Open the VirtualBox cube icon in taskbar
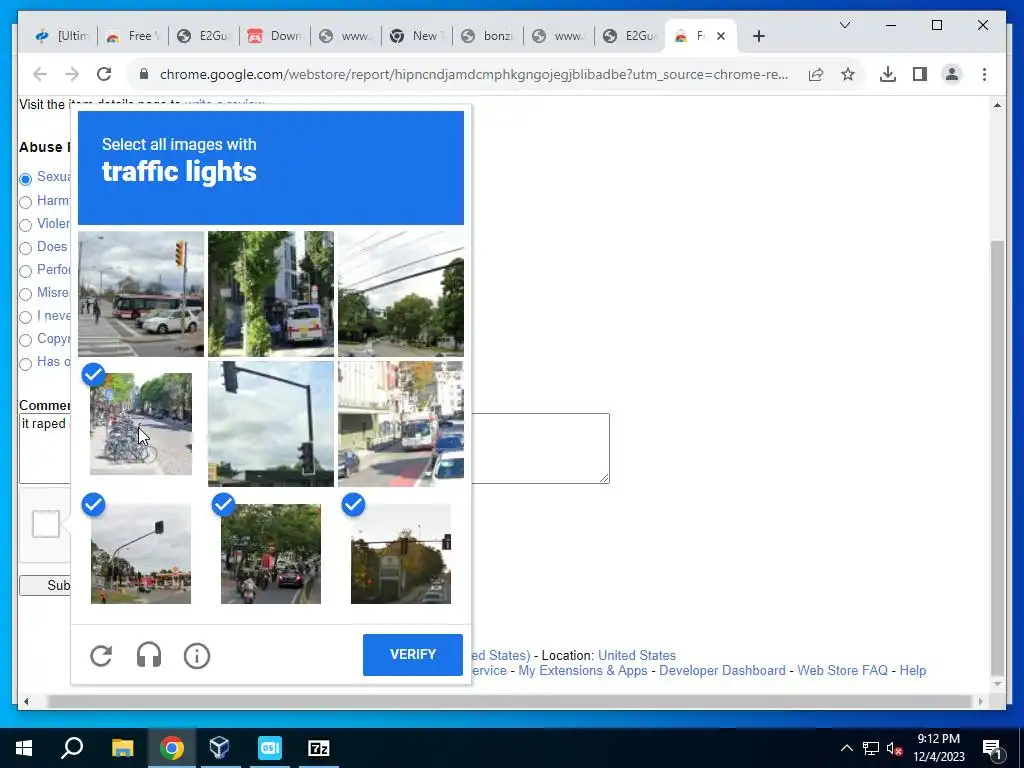Viewport: 1024px width, 768px height. (x=219, y=748)
